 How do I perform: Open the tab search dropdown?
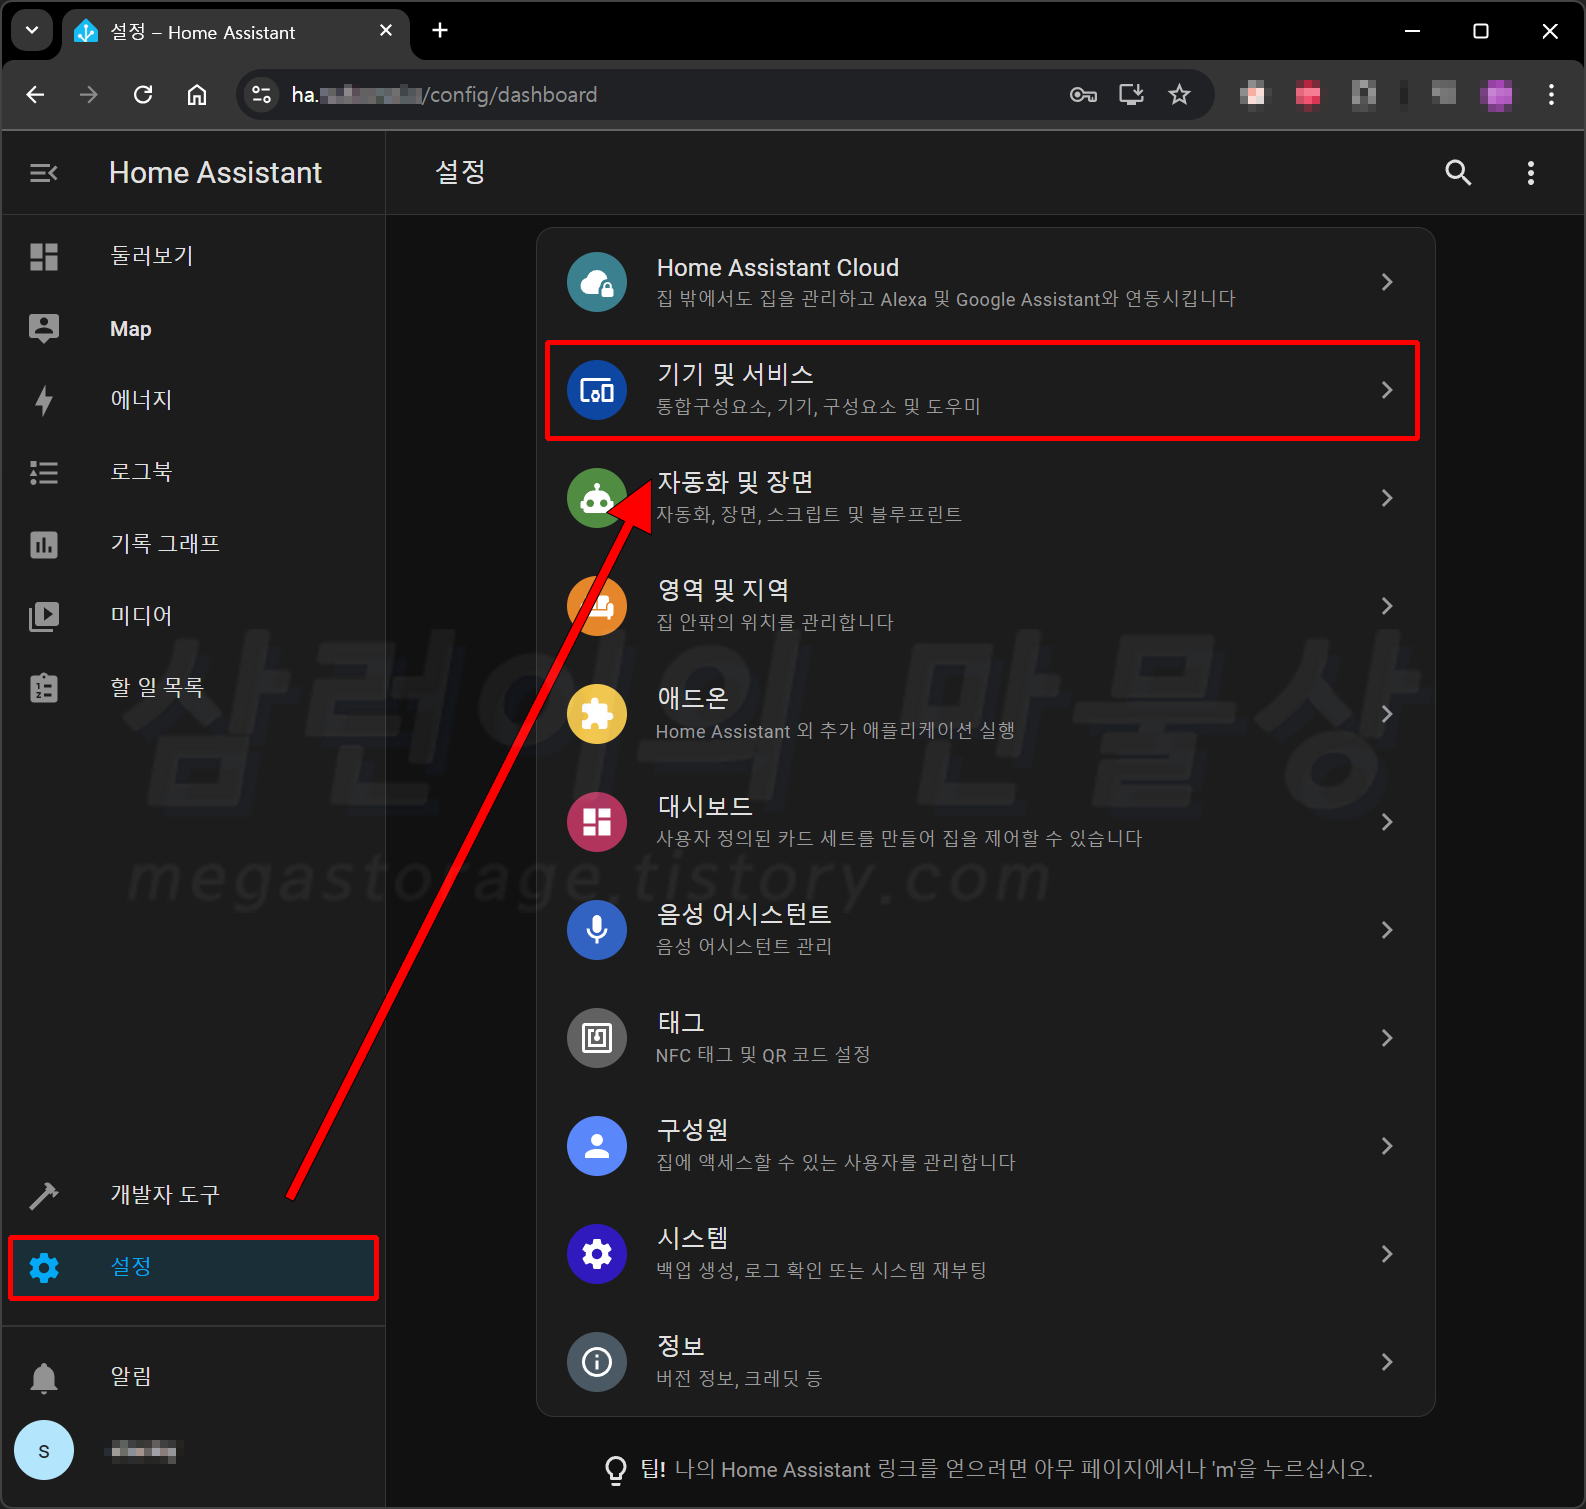pos(32,31)
